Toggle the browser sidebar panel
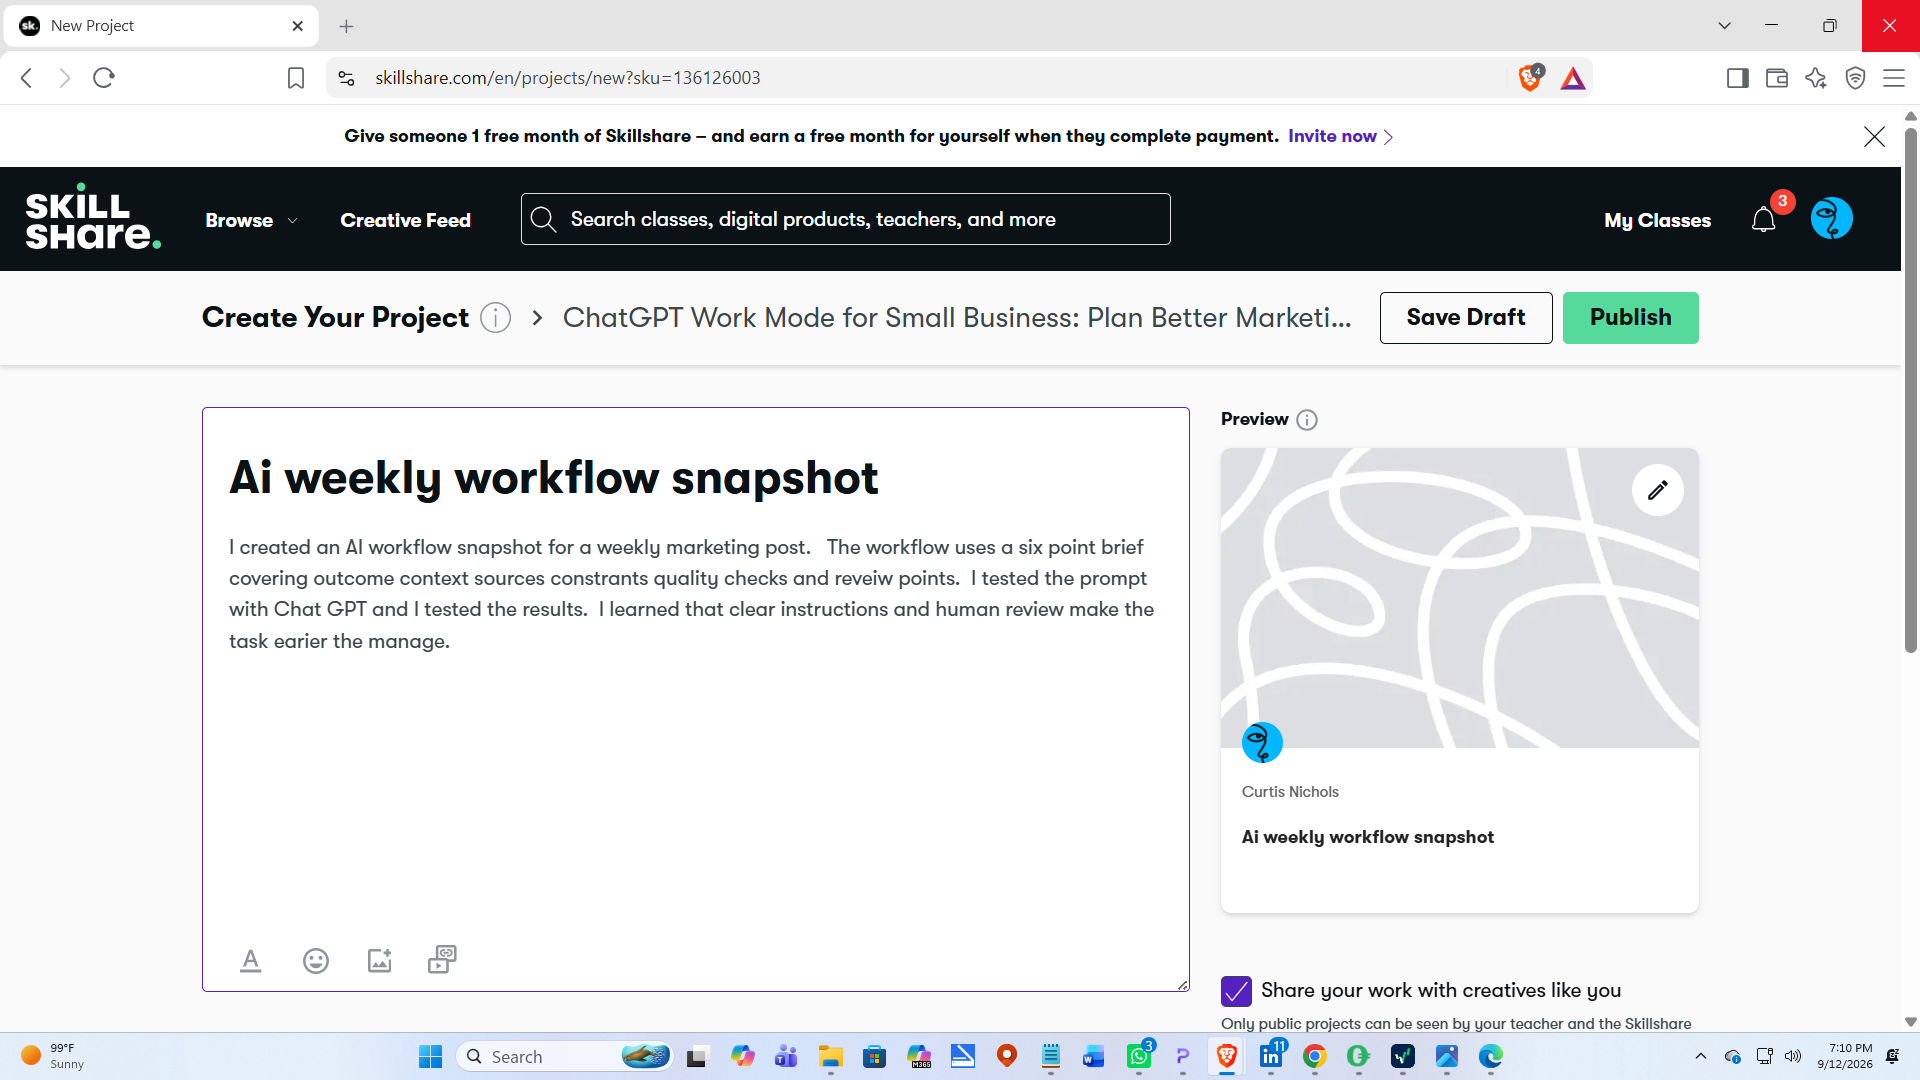Image resolution: width=1920 pixels, height=1080 pixels. coord(1738,78)
